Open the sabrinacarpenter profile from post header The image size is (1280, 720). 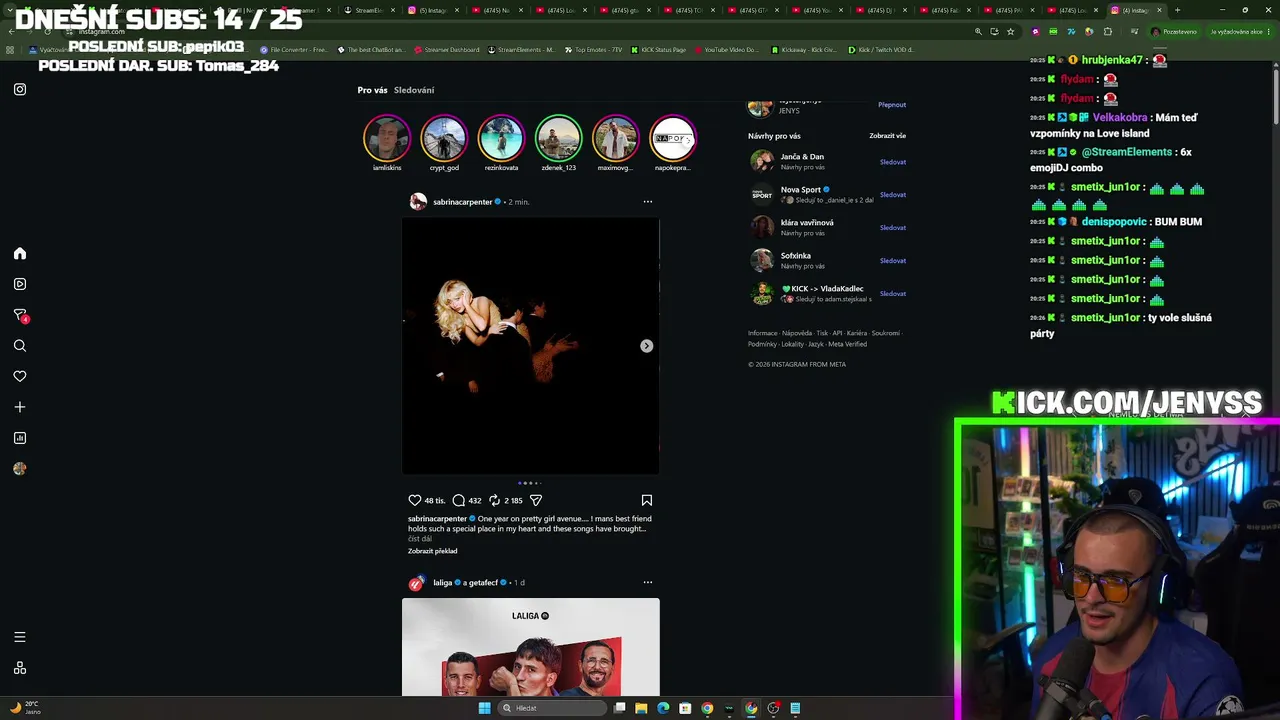(x=462, y=202)
